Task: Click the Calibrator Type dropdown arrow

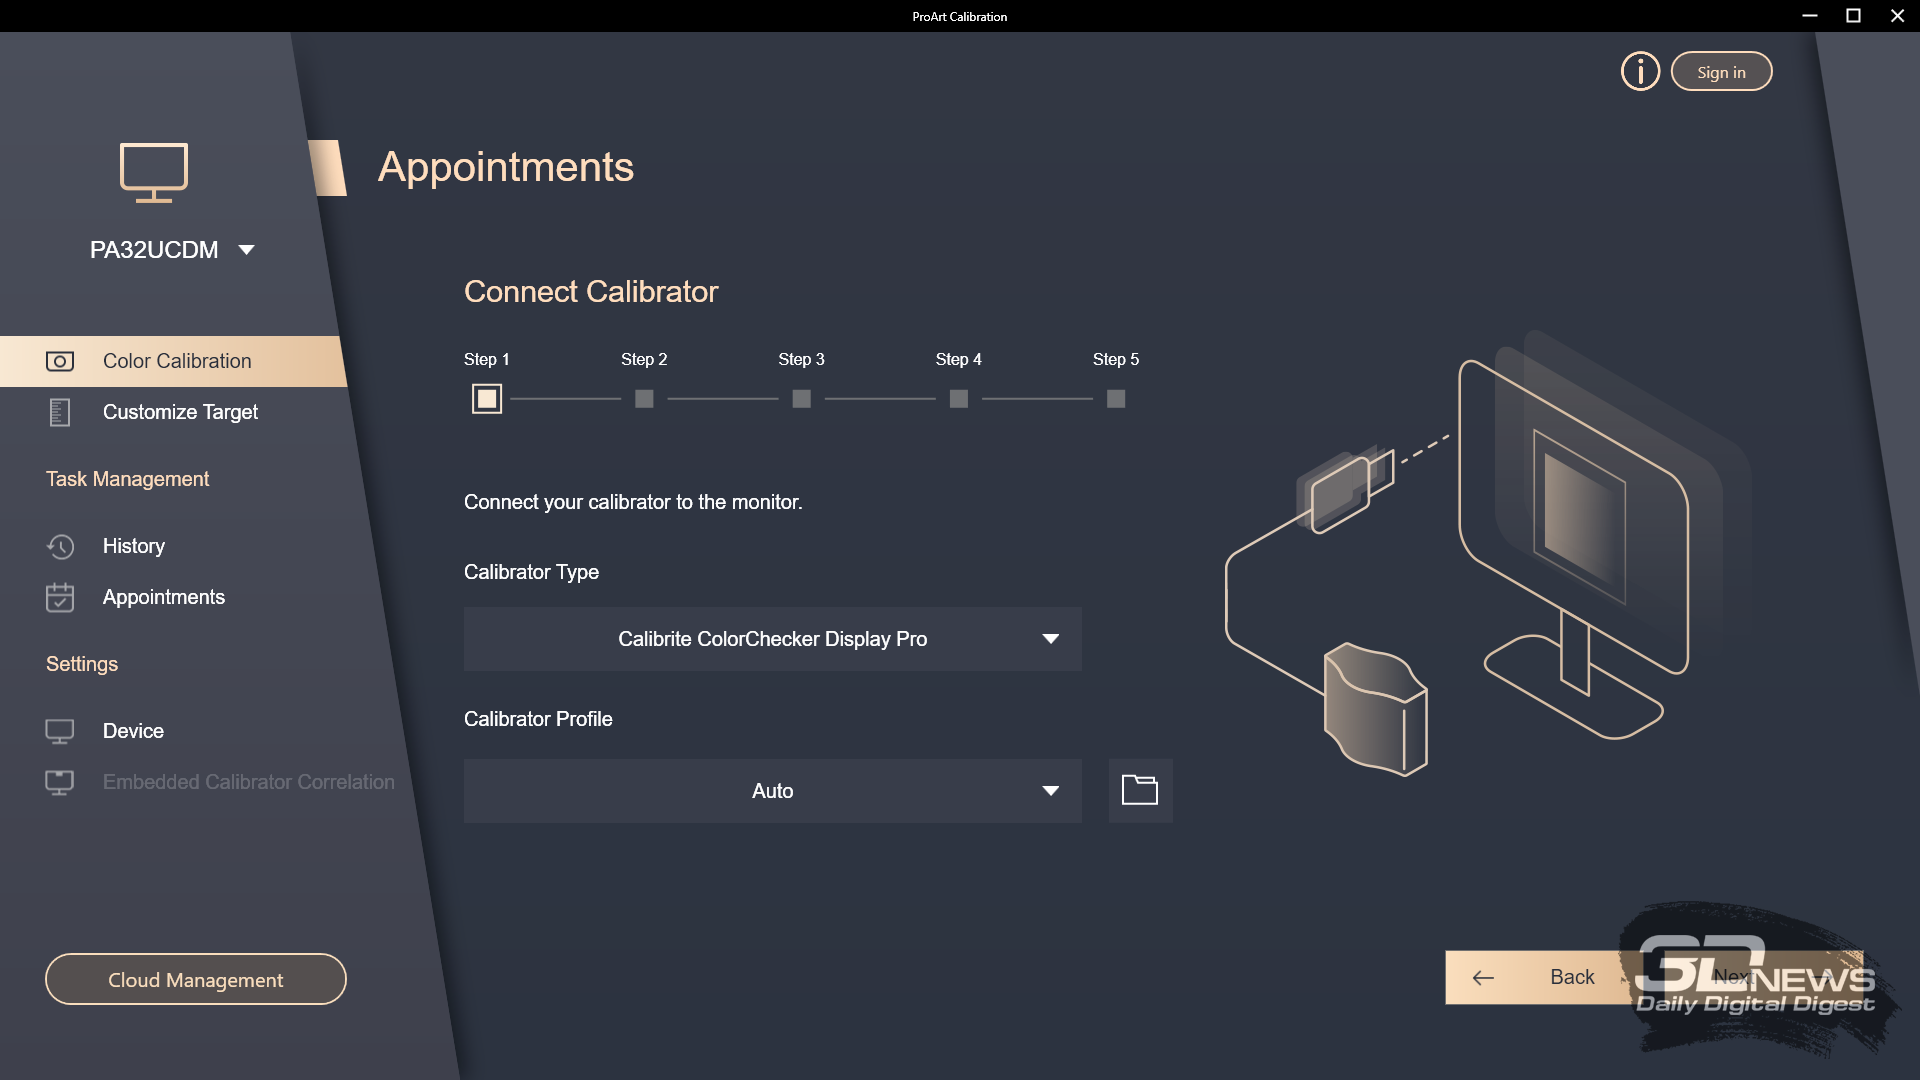Action: 1050,639
